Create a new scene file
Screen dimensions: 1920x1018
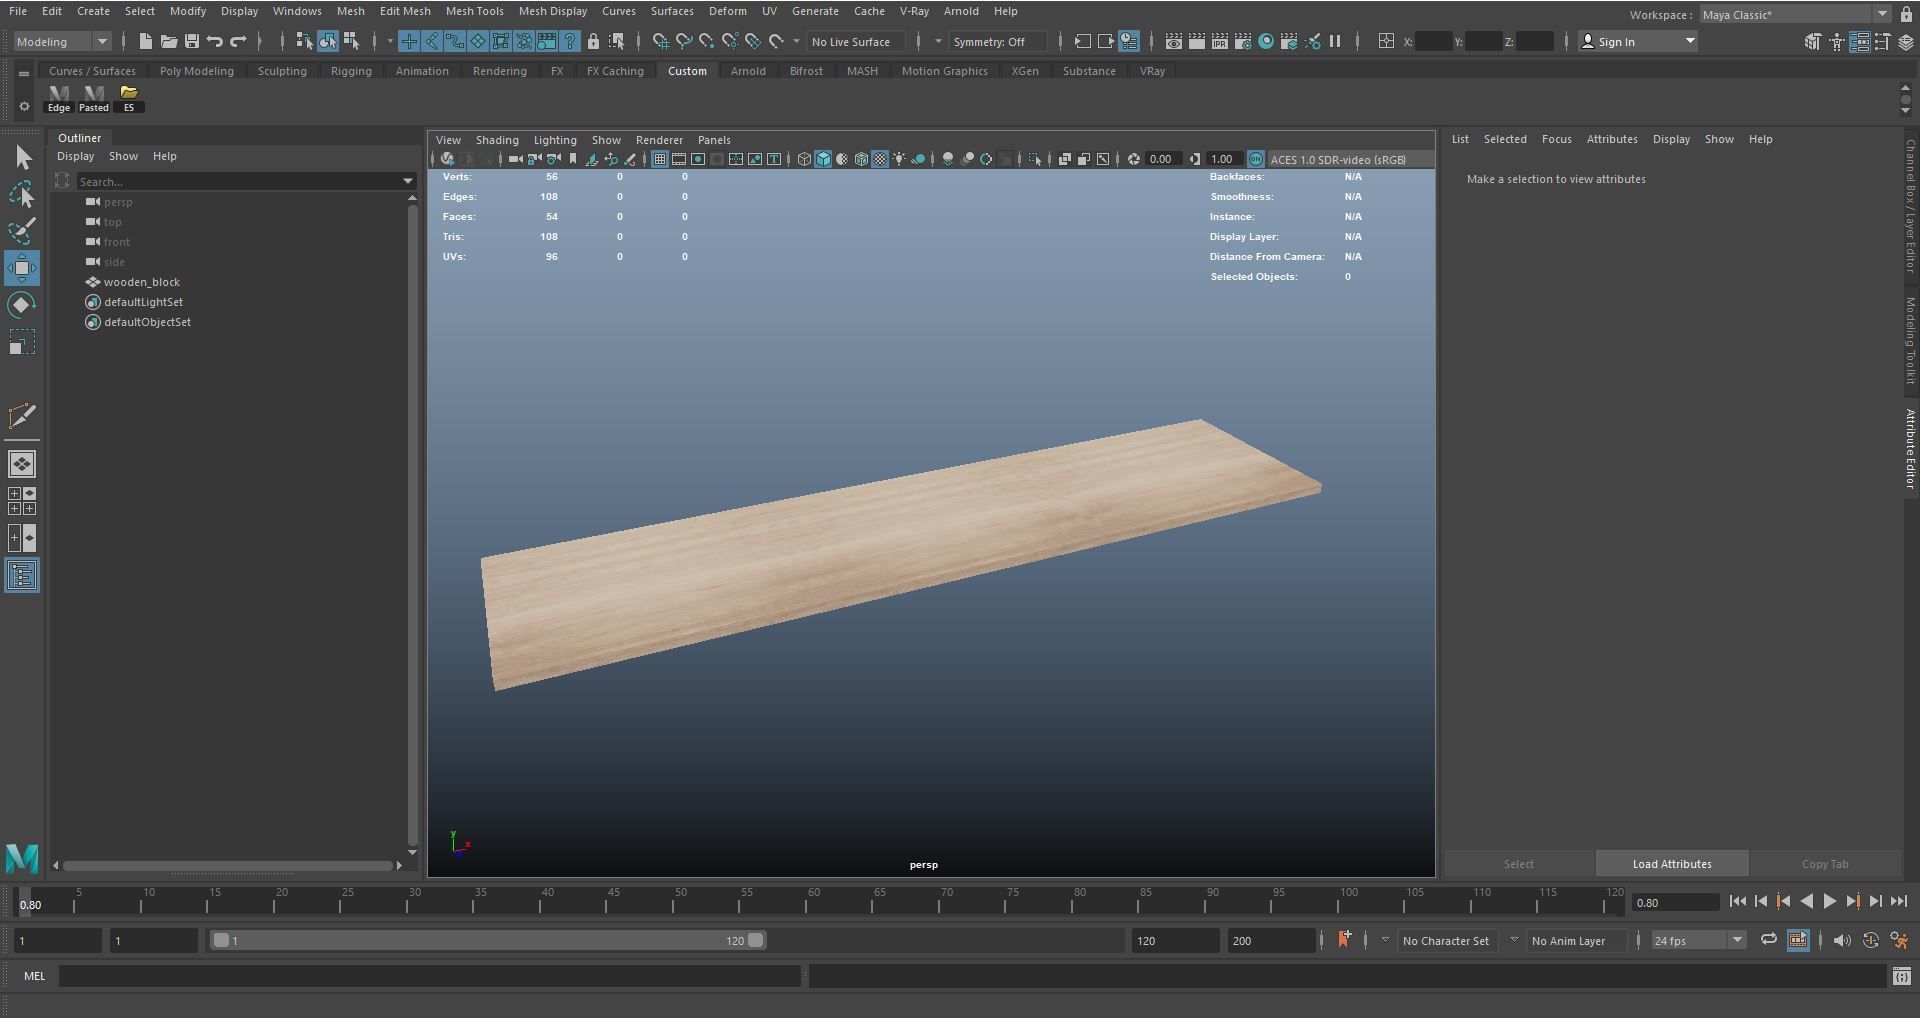coord(145,41)
